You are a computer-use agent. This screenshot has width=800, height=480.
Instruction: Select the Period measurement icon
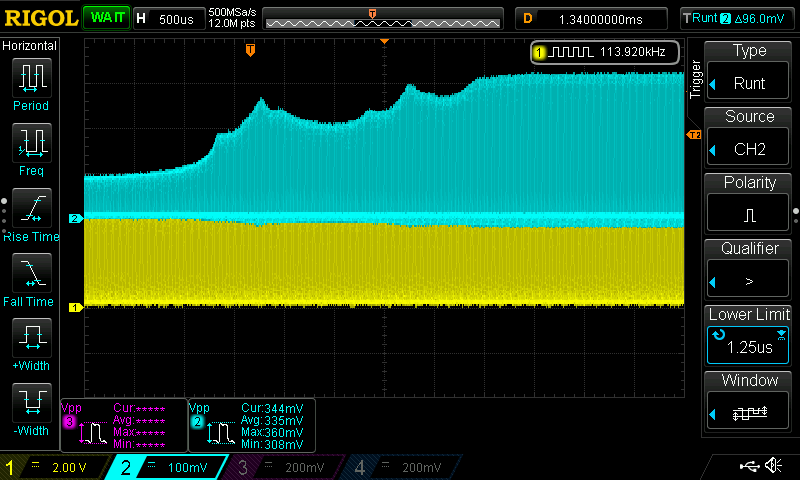[x=31, y=84]
